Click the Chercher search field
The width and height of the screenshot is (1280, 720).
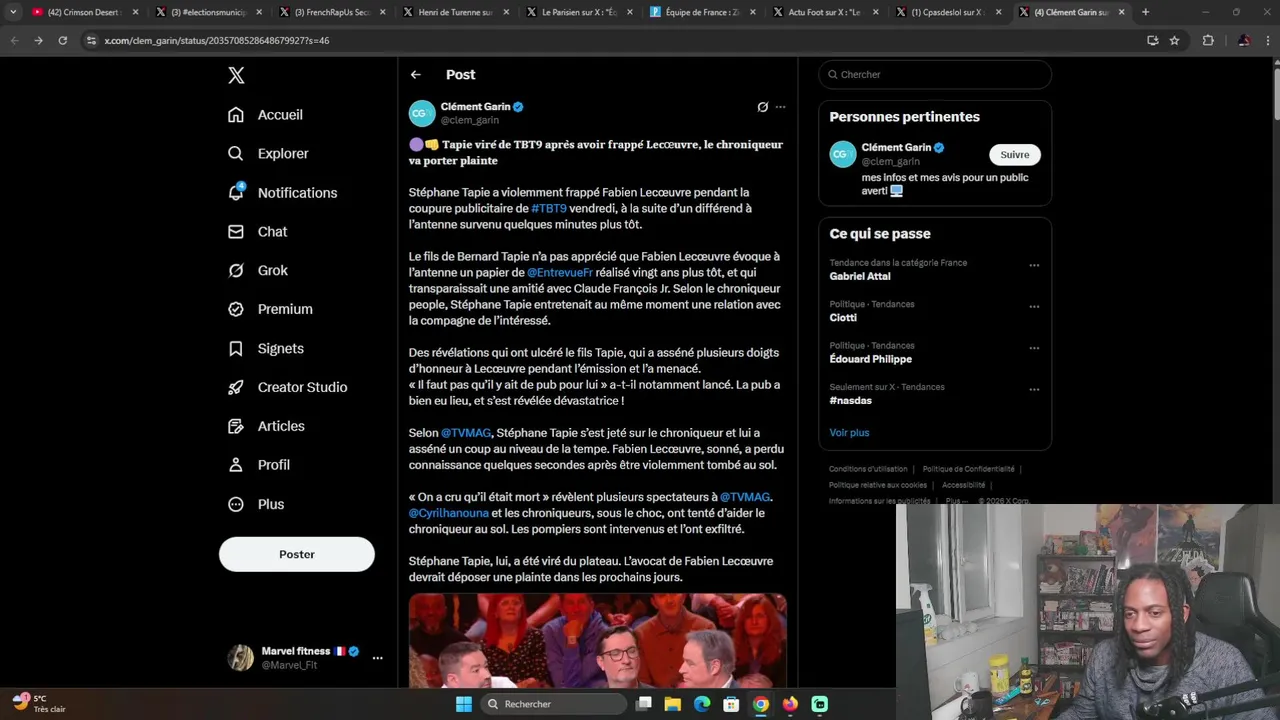(x=935, y=75)
